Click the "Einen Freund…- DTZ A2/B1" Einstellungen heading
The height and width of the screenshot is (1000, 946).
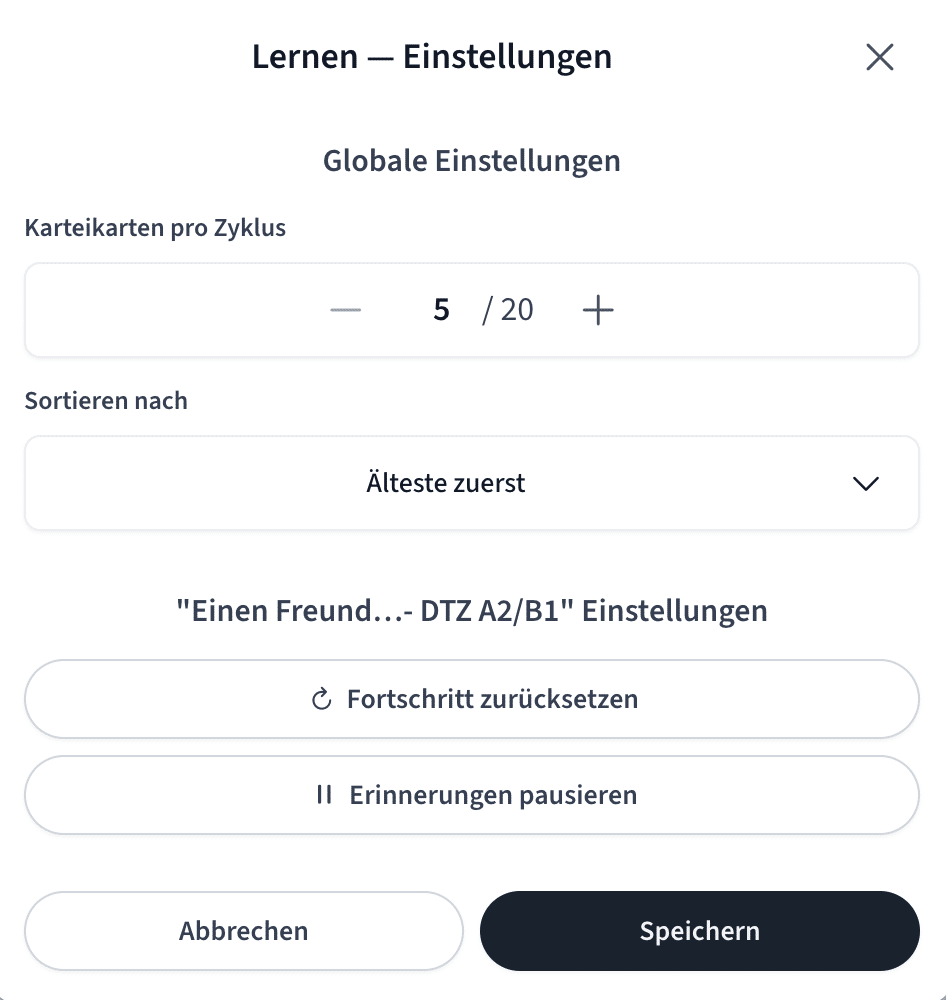click(x=471, y=611)
